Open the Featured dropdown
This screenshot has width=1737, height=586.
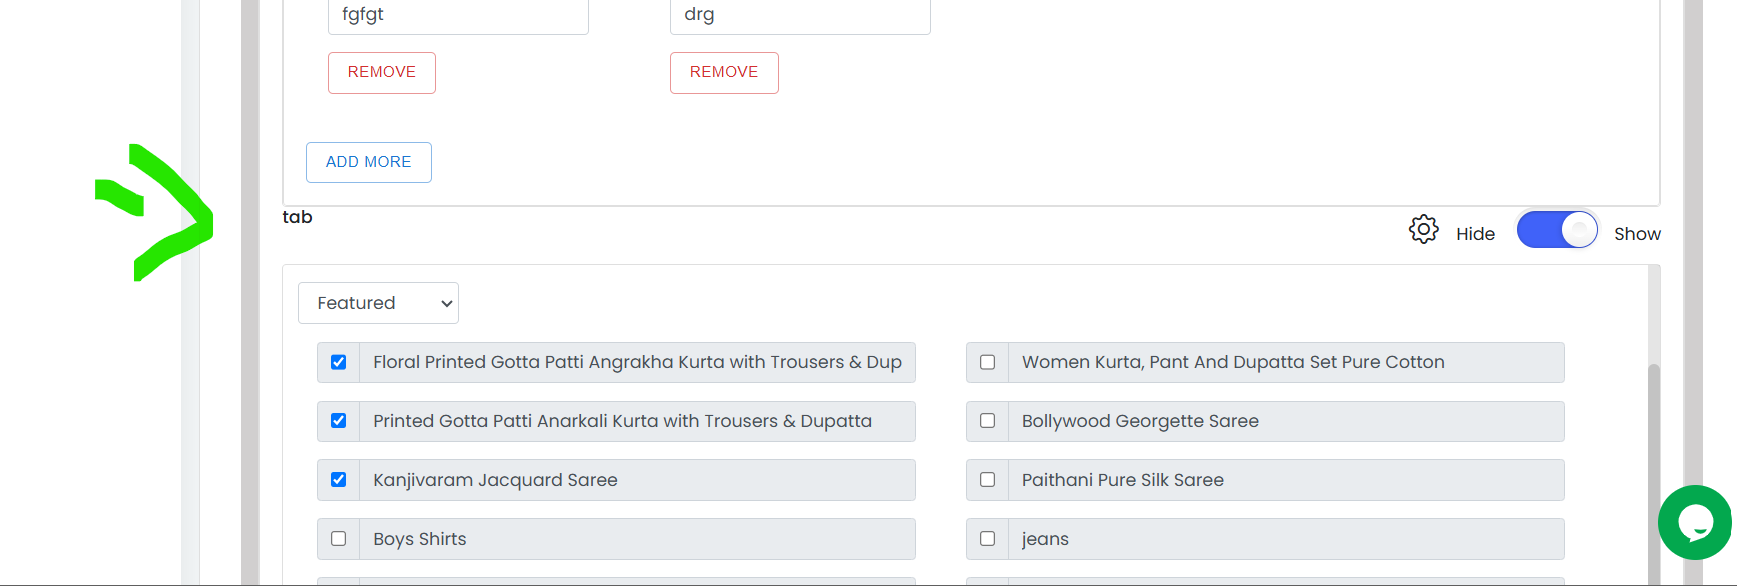[x=378, y=303]
